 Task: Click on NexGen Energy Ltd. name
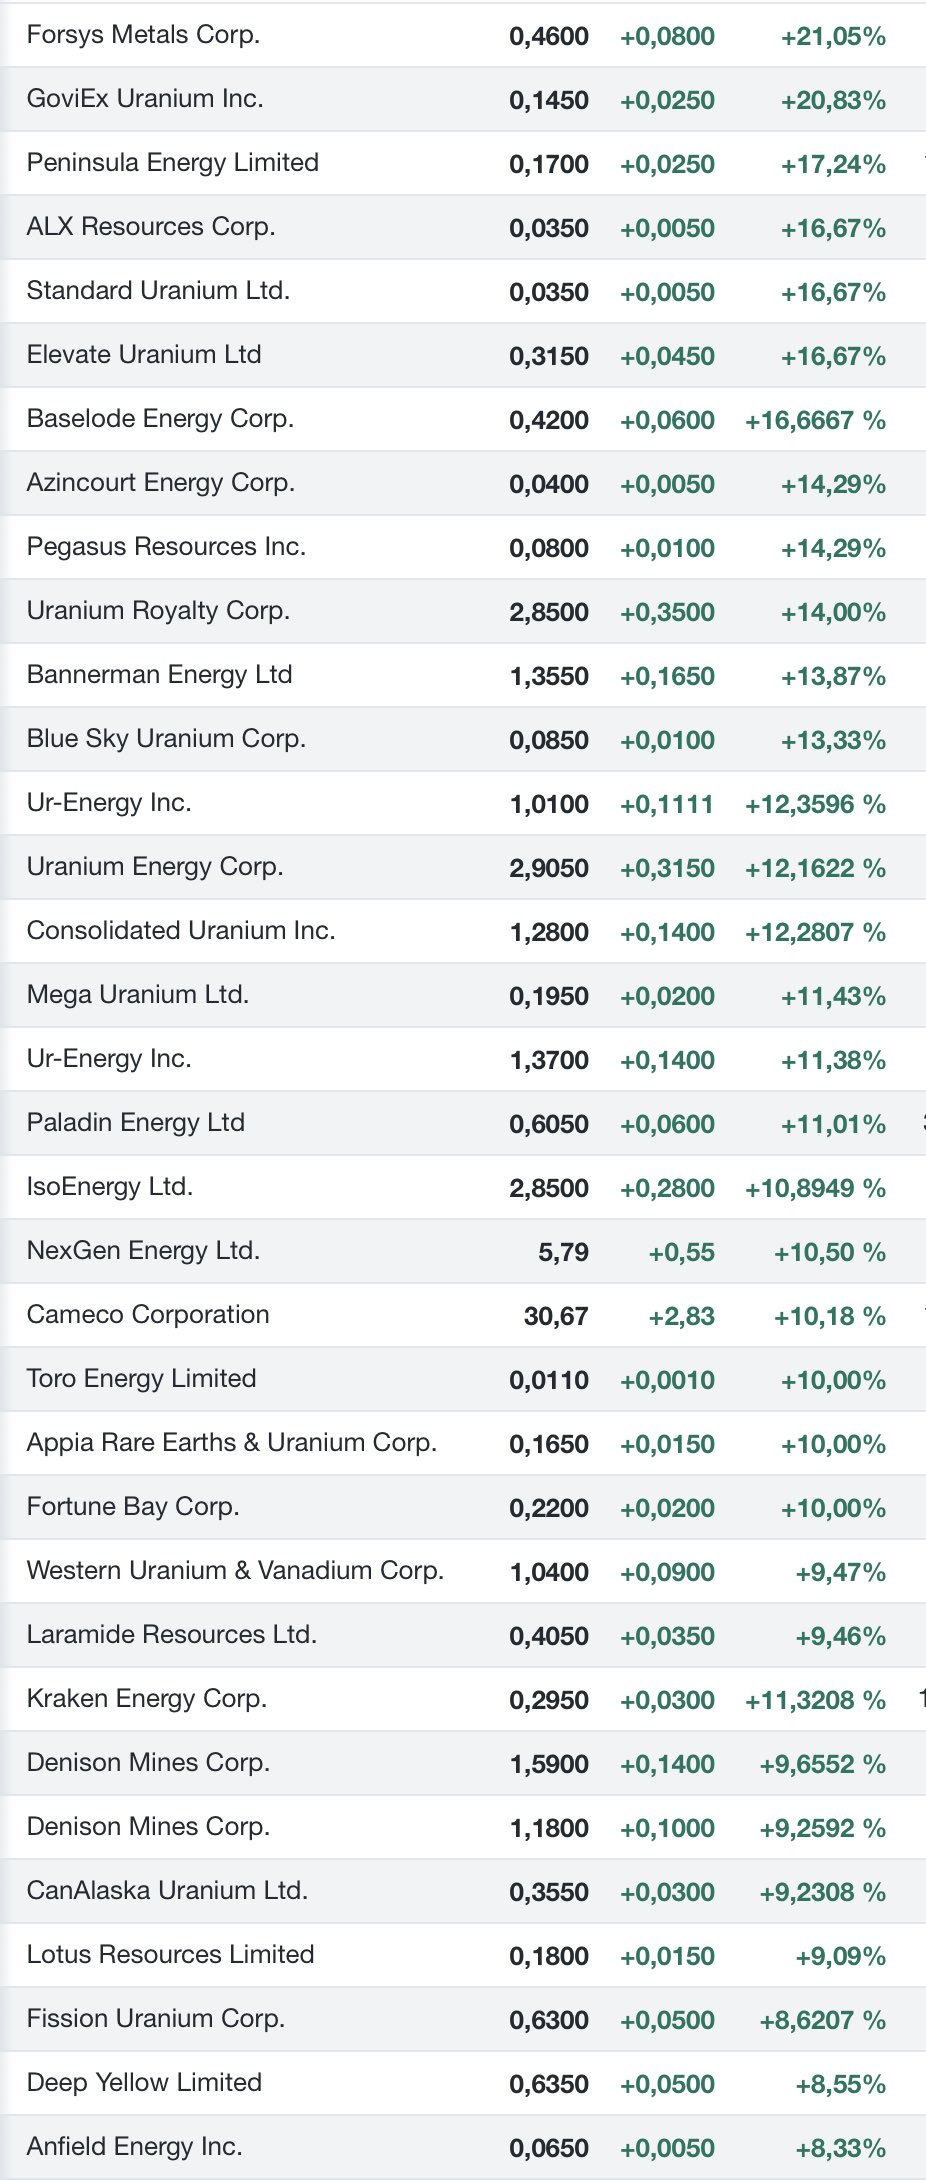pos(143,1251)
